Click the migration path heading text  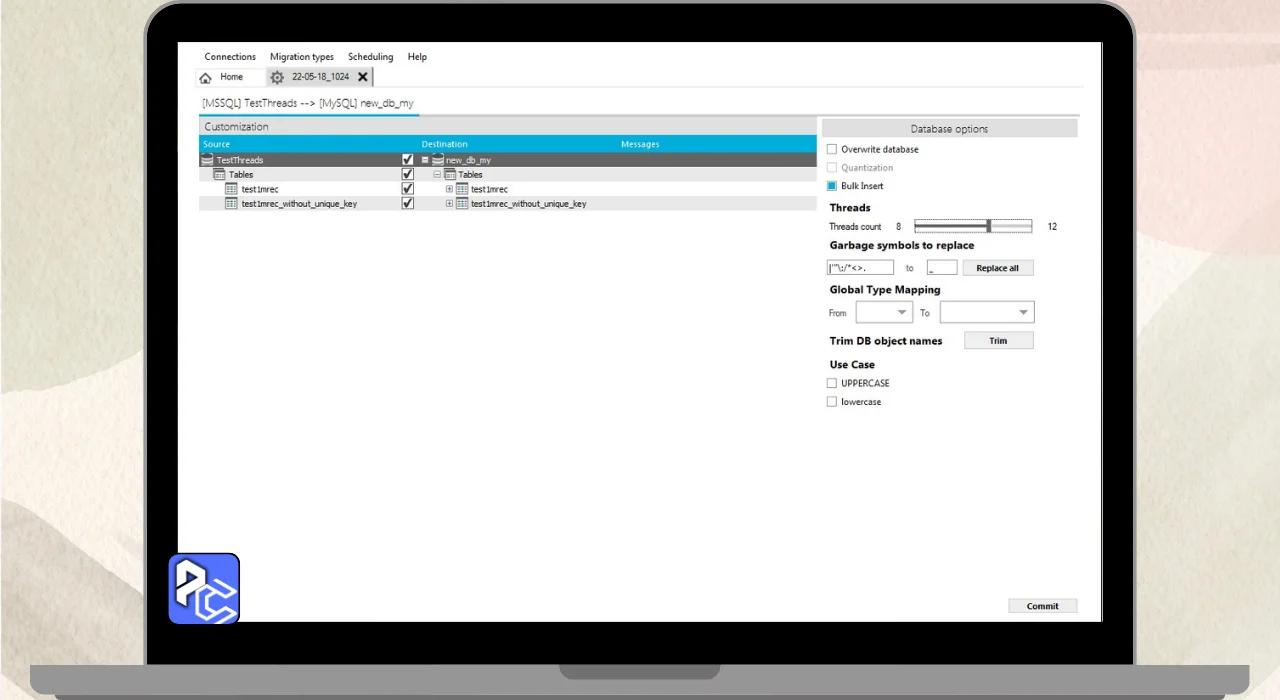pos(308,103)
